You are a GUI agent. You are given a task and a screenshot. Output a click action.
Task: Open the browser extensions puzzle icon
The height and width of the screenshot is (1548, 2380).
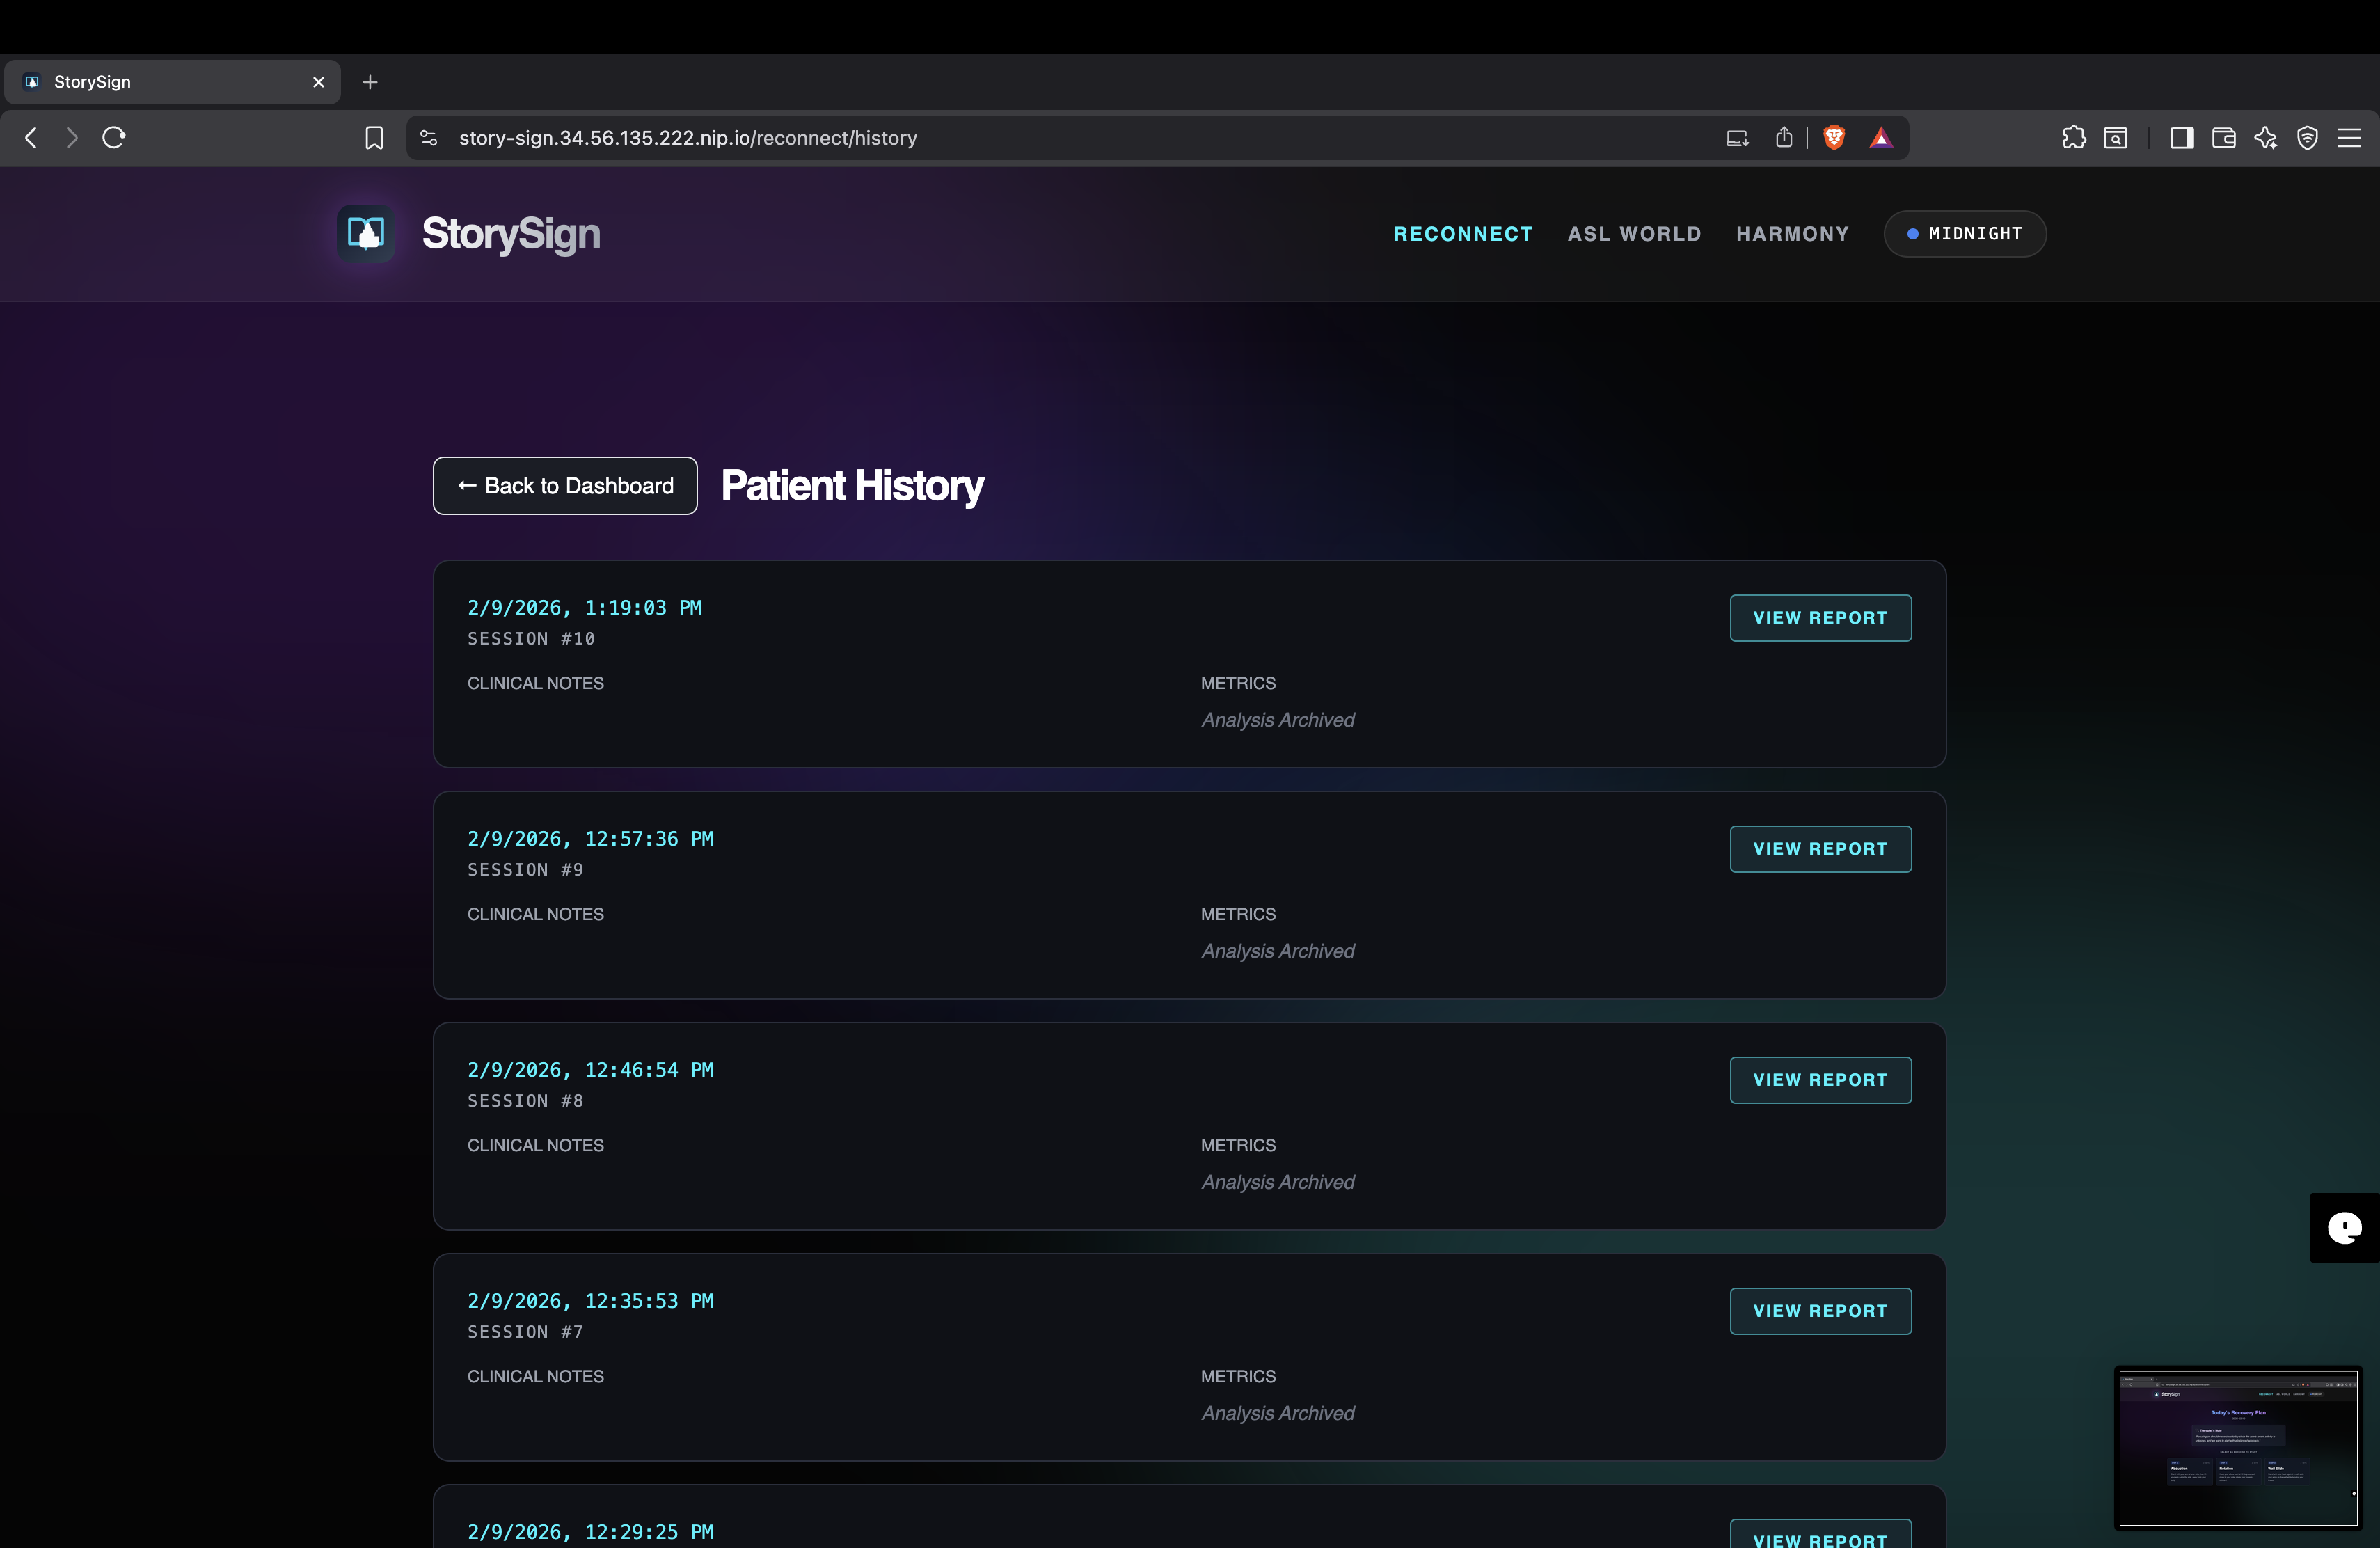pos(2073,138)
